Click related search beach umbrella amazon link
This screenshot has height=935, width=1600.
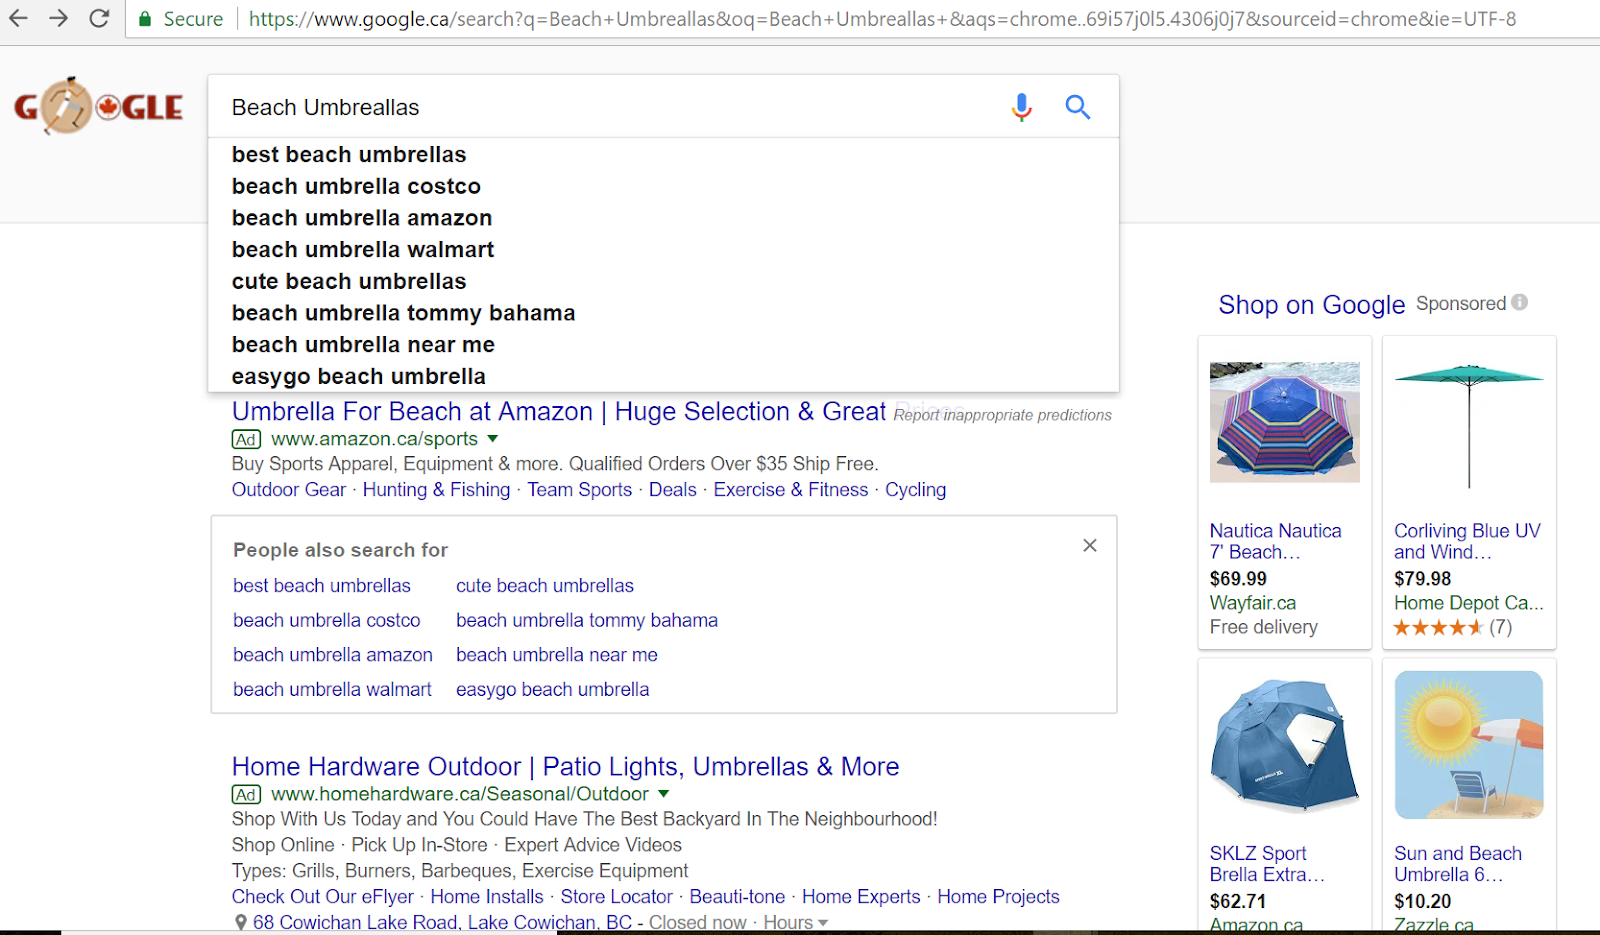tap(333, 655)
